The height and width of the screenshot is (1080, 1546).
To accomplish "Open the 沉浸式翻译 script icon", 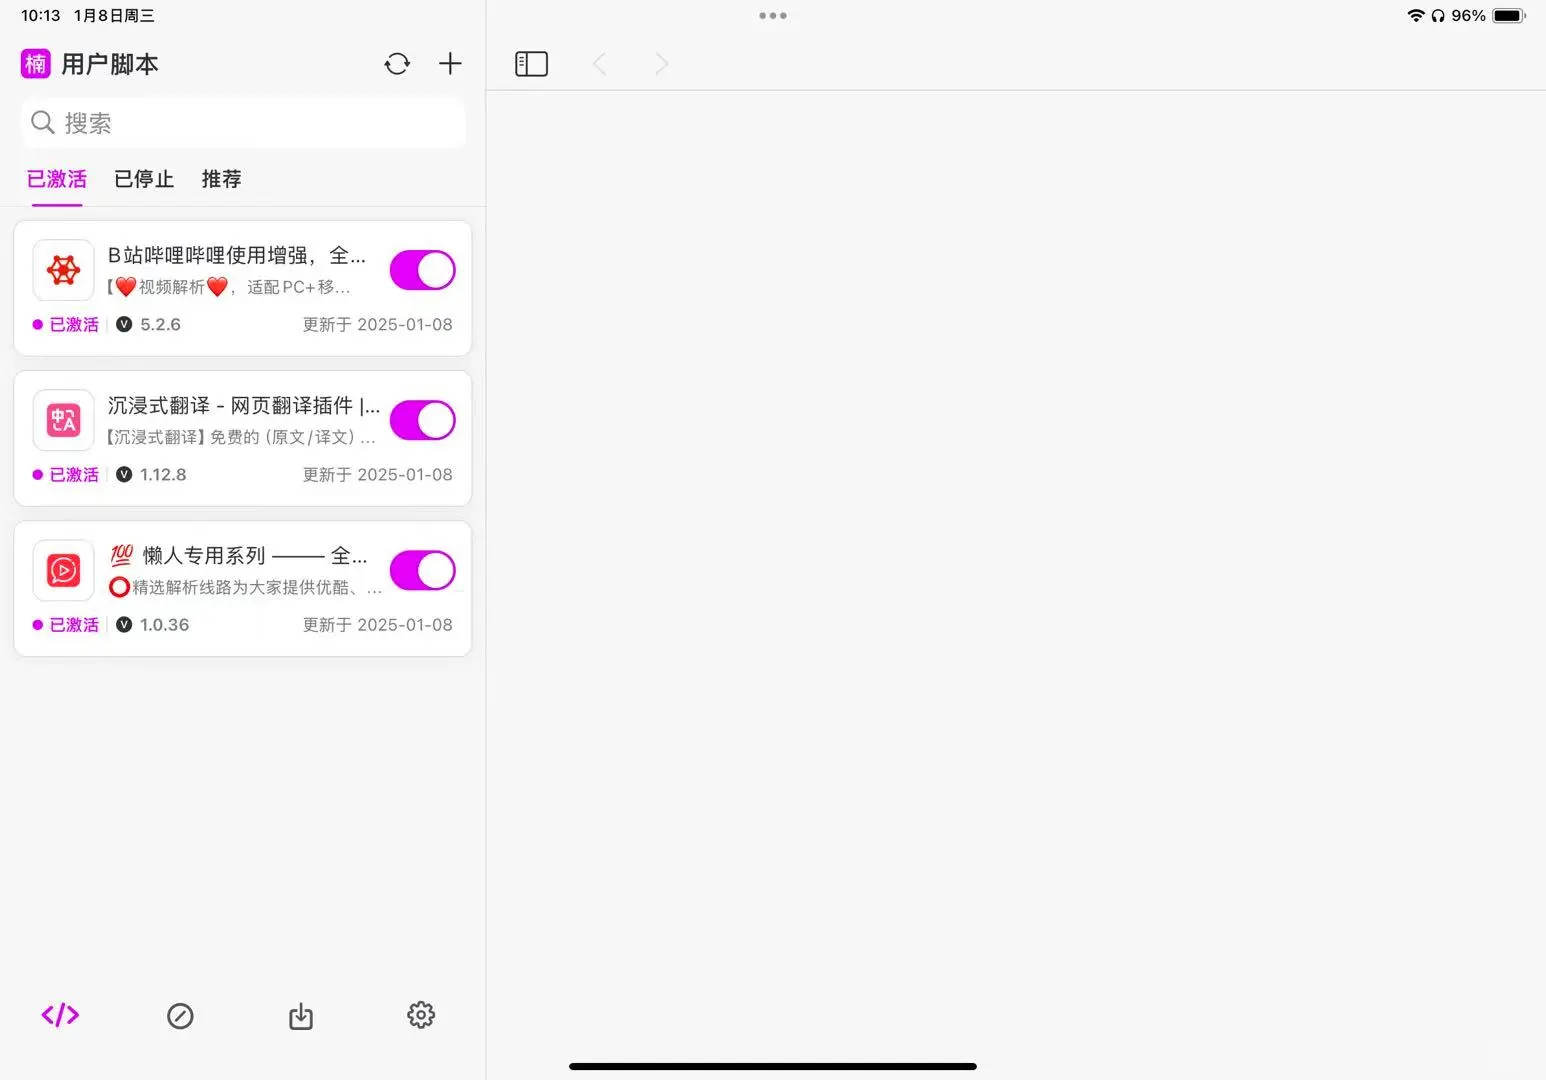I will tap(62, 420).
